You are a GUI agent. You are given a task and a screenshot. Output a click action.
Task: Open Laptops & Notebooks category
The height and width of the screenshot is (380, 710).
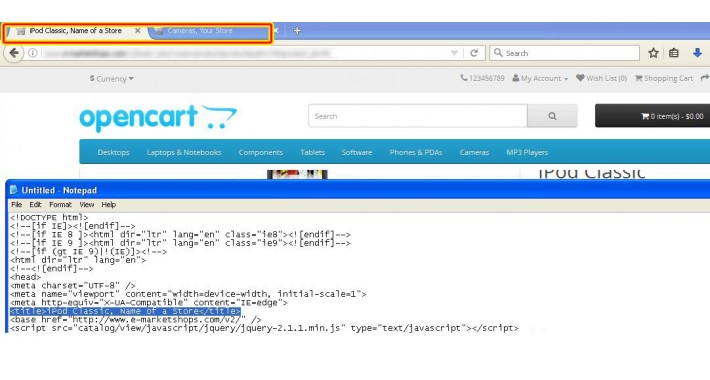pyautogui.click(x=184, y=152)
